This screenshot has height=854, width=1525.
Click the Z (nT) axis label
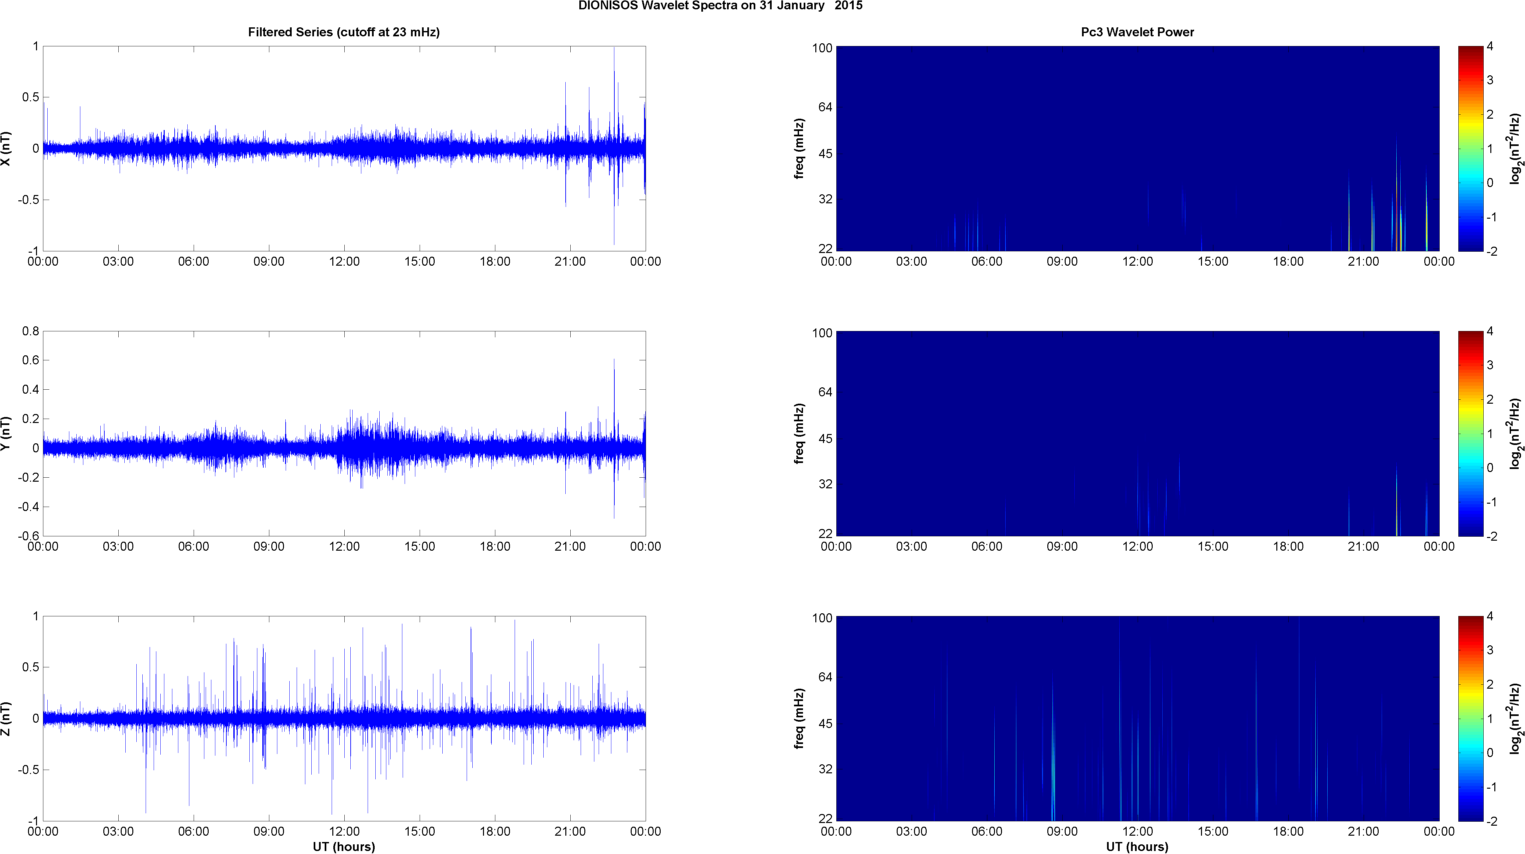coord(7,718)
